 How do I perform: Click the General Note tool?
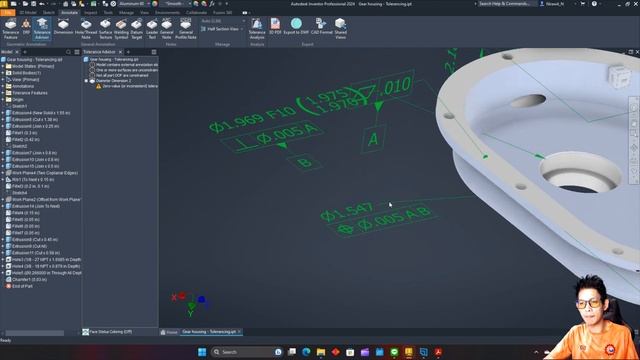click(167, 29)
